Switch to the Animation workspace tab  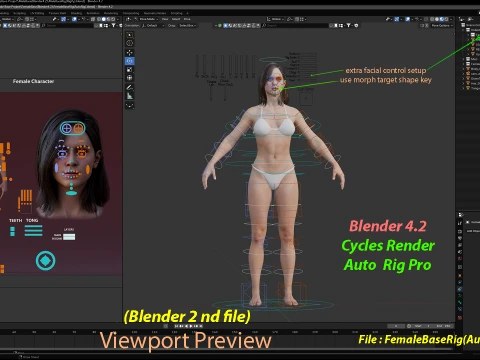(x=93, y=13)
